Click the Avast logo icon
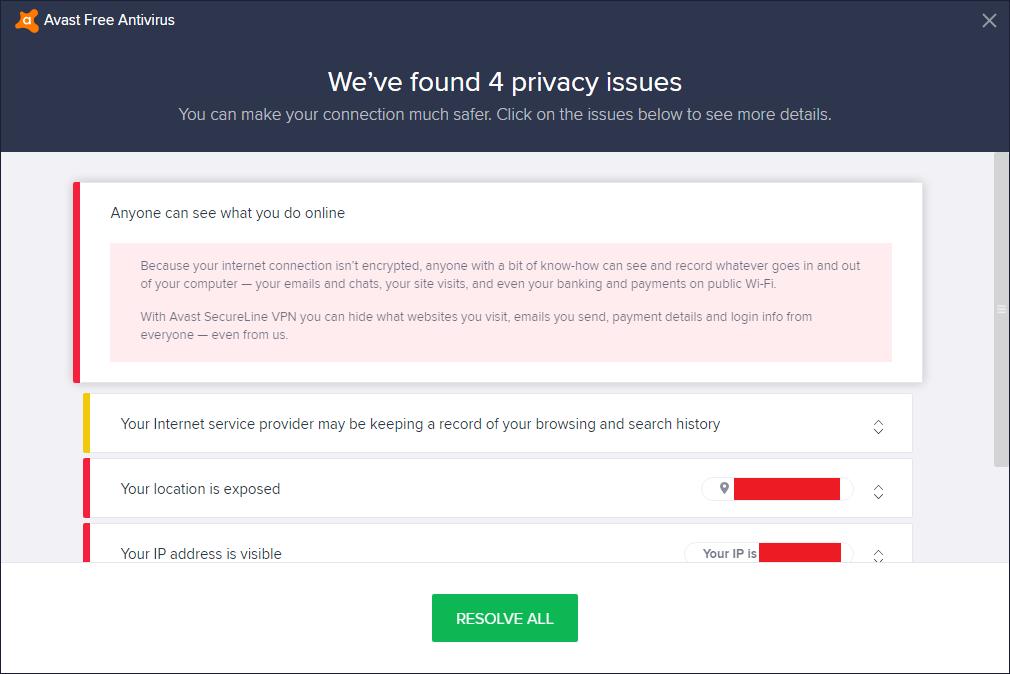1010x674 pixels. (27, 20)
